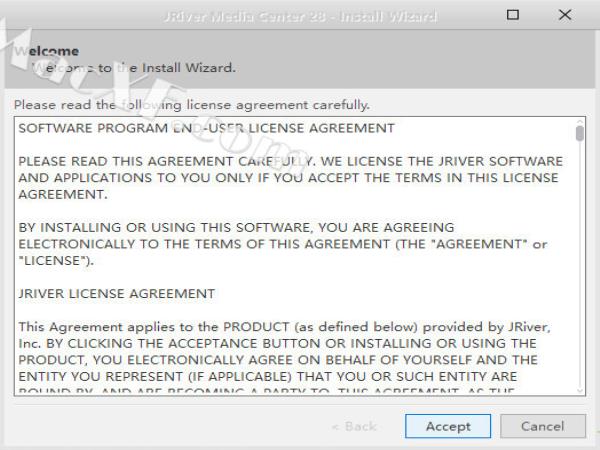The image size is (600, 450).
Task: Maximize the Install Wizard window
Action: point(513,15)
